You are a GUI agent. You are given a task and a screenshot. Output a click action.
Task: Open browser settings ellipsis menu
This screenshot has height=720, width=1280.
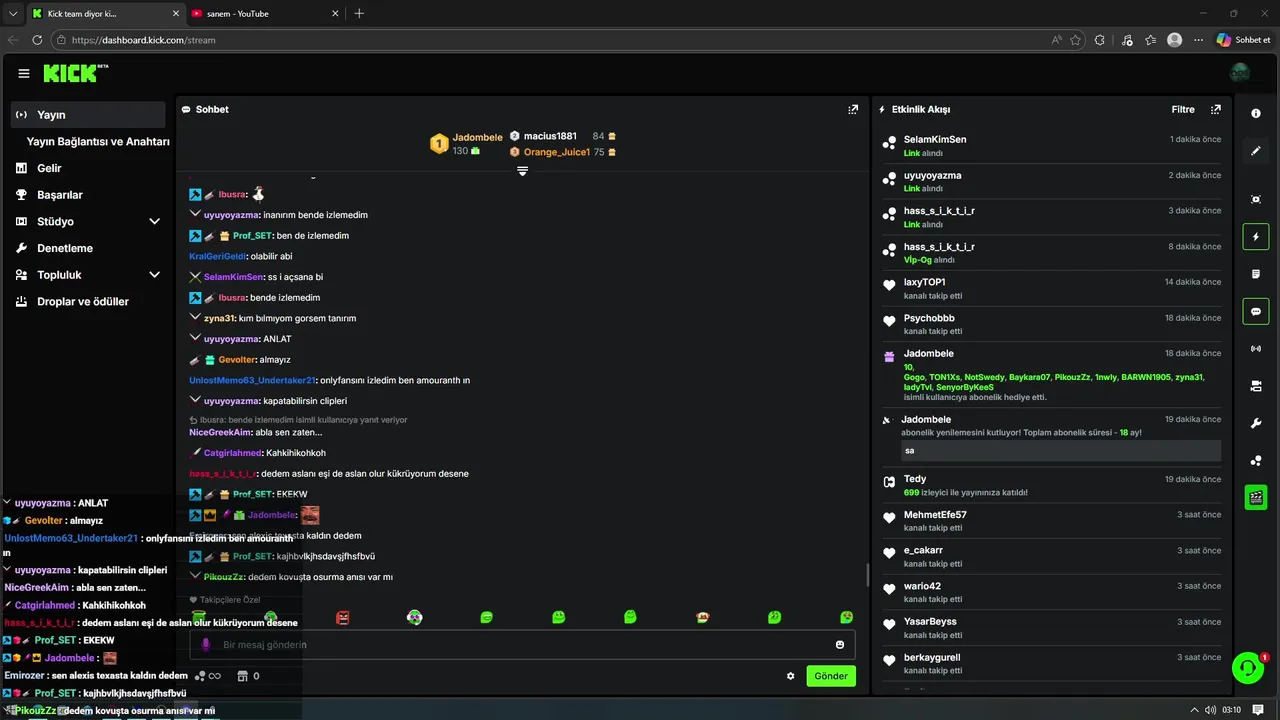pyautogui.click(x=1199, y=40)
